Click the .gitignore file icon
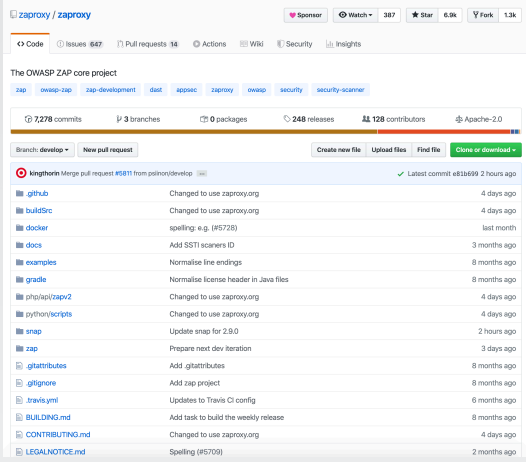Image resolution: width=526 pixels, height=462 pixels. 19,383
